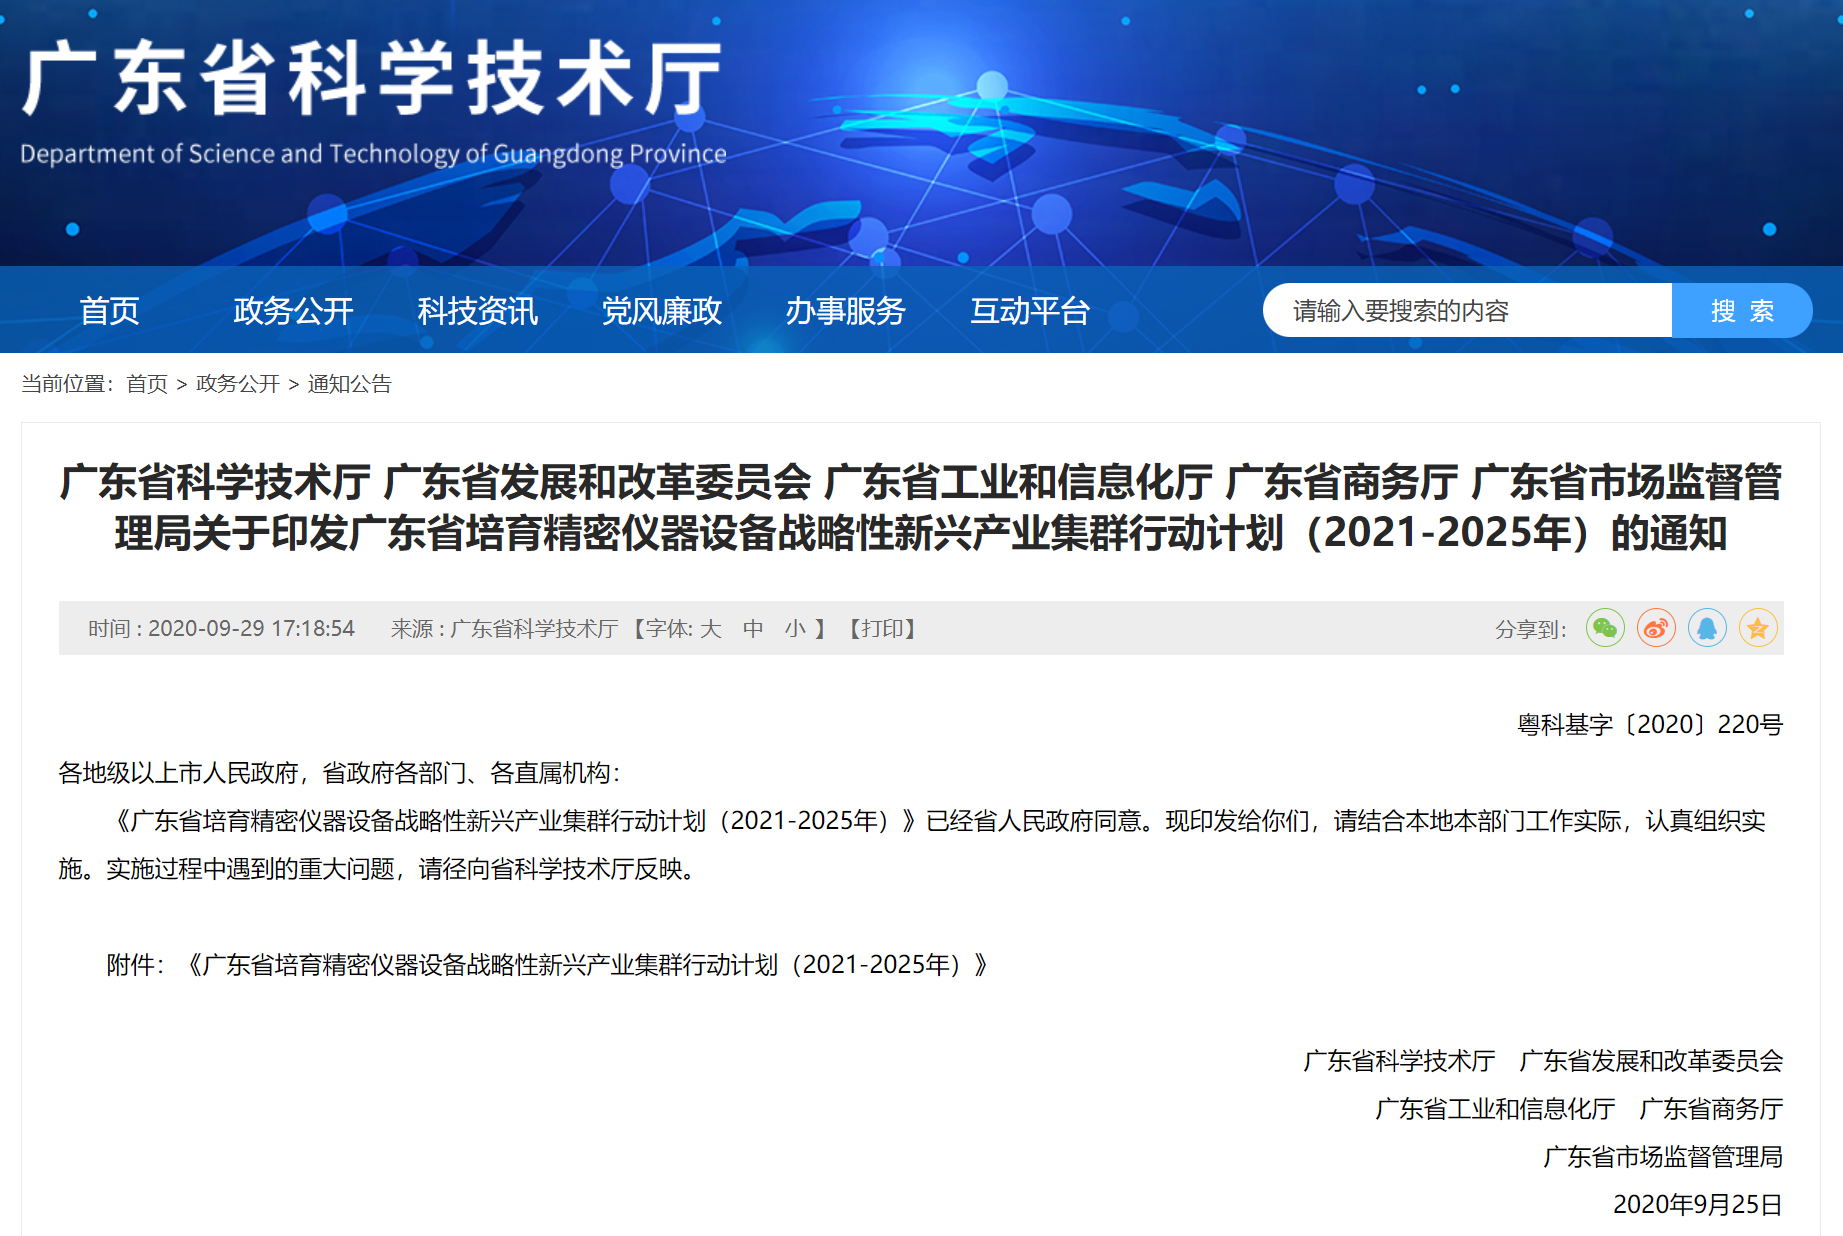Click the search input field

pos(1467,311)
